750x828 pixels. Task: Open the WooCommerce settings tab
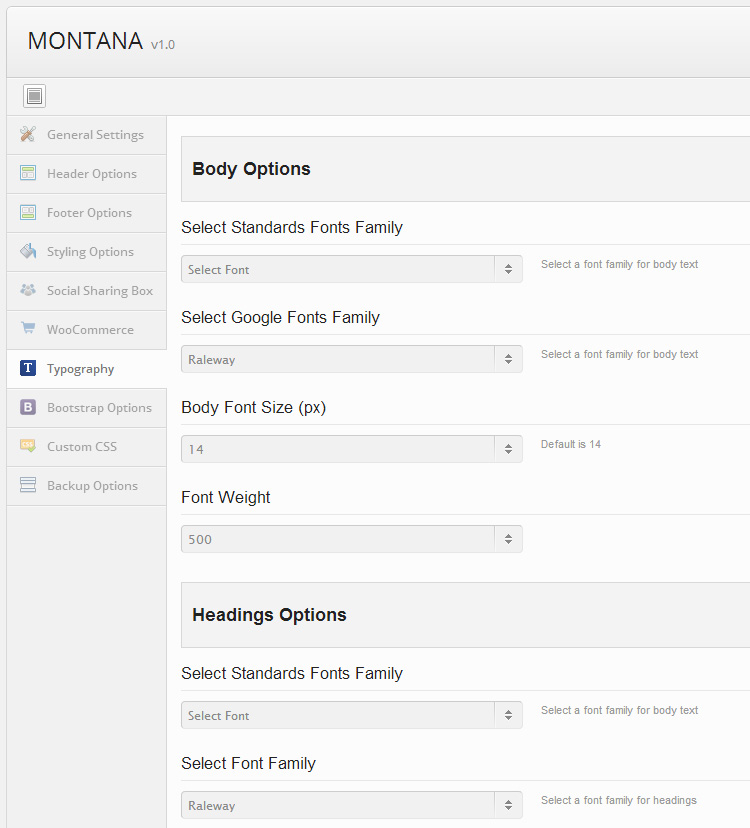point(90,330)
